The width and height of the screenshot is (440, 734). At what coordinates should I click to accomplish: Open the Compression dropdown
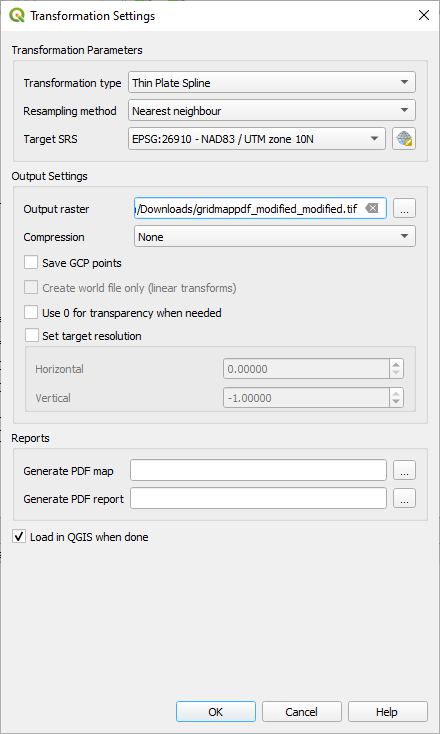[x=275, y=237]
